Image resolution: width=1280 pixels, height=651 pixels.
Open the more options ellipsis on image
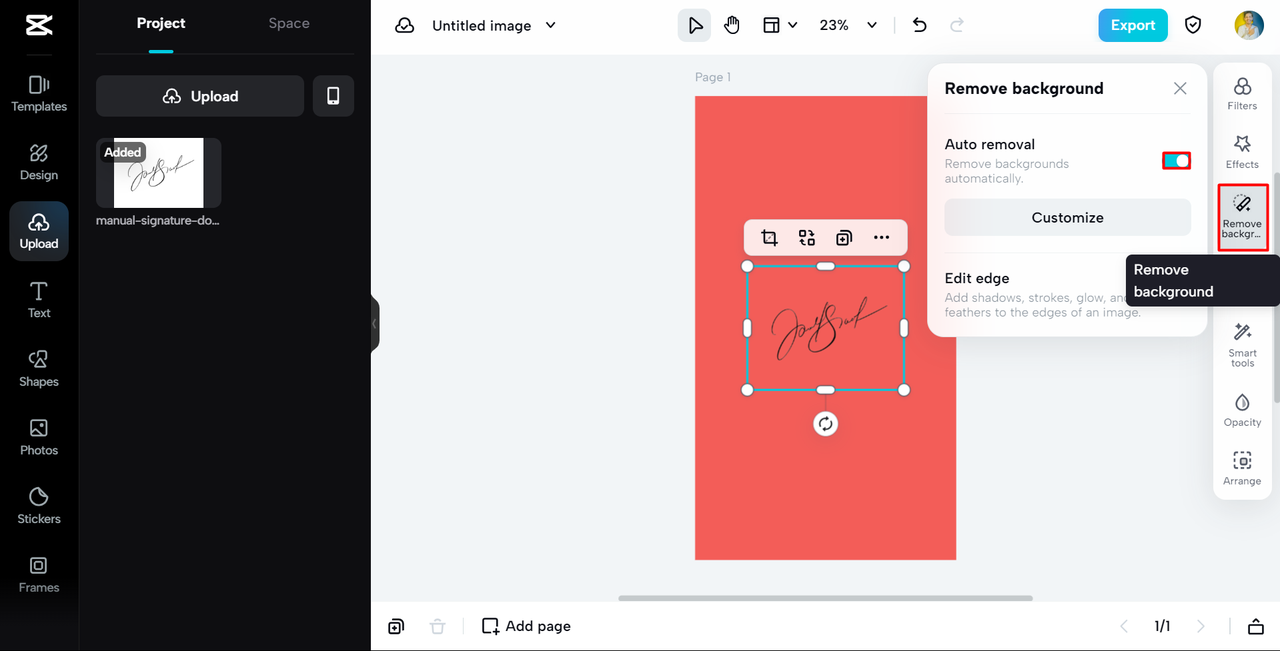881,238
